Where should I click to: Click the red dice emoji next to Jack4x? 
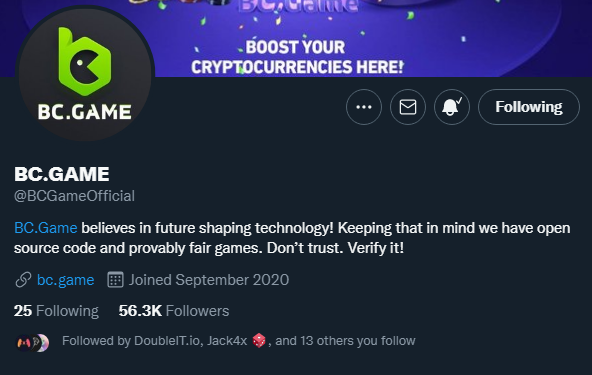[259, 341]
